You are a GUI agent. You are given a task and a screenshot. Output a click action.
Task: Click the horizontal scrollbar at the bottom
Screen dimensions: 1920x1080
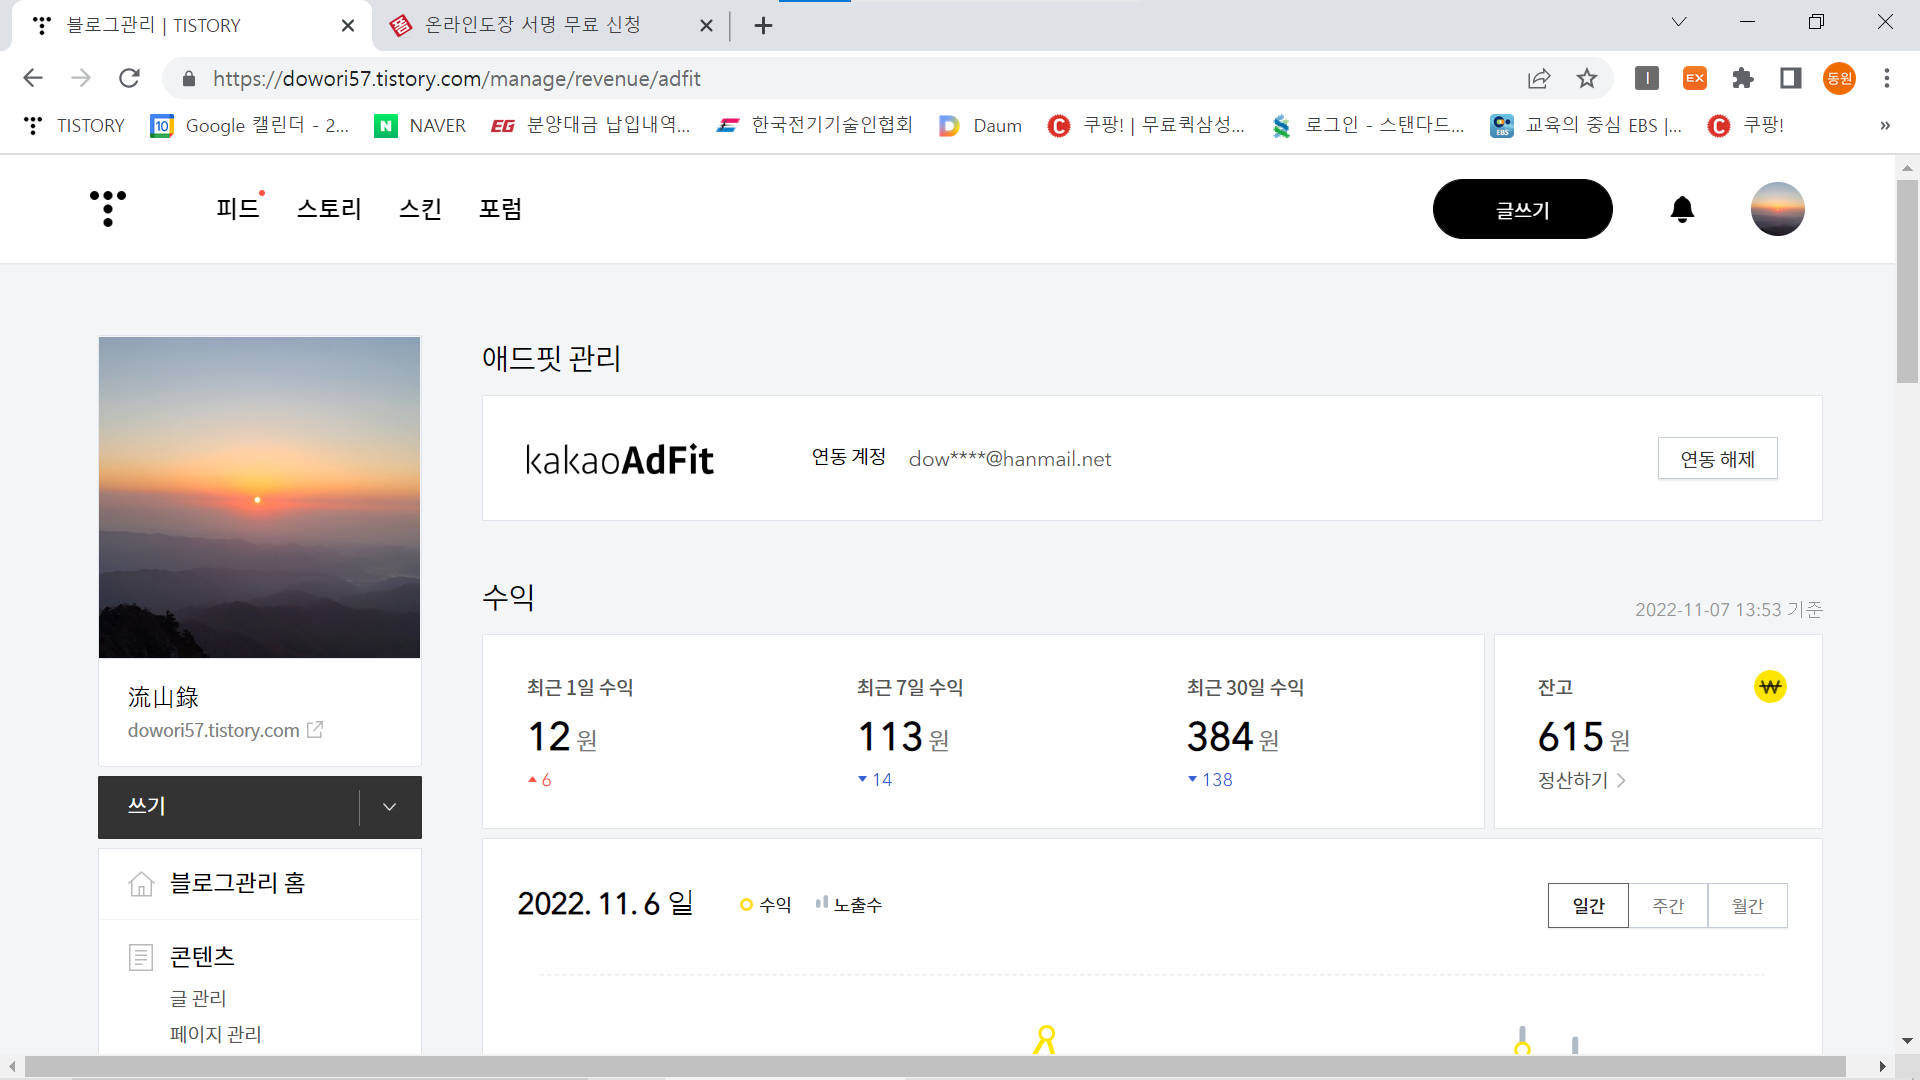pyautogui.click(x=935, y=1066)
